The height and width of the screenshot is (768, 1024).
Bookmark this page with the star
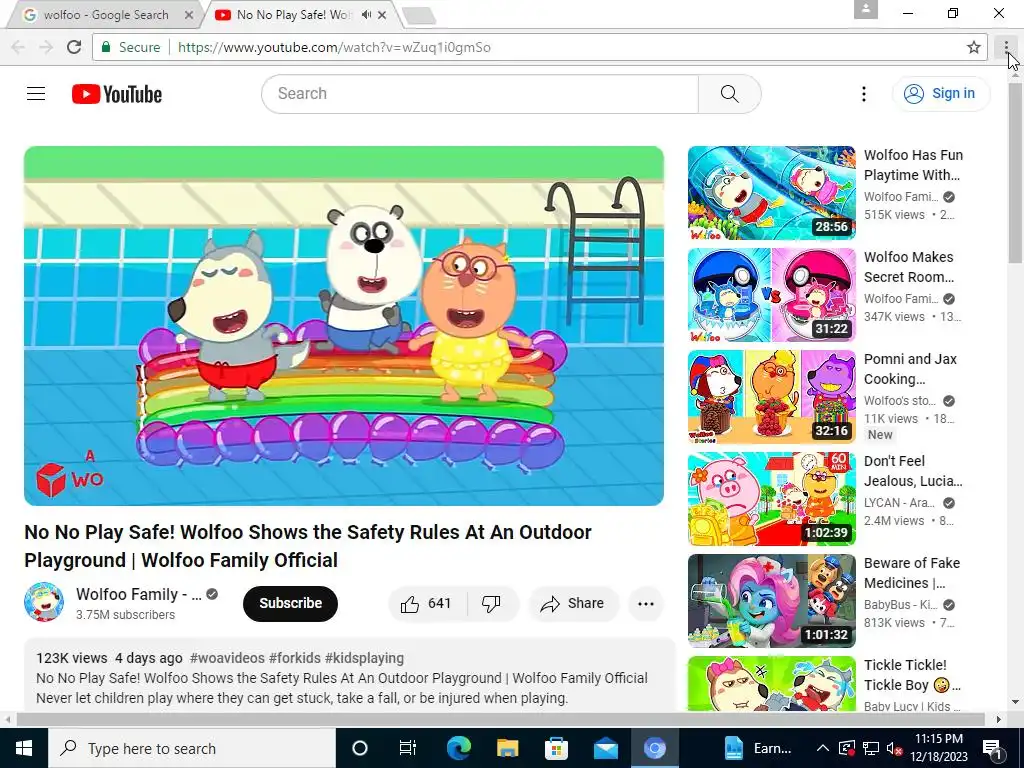tap(974, 47)
